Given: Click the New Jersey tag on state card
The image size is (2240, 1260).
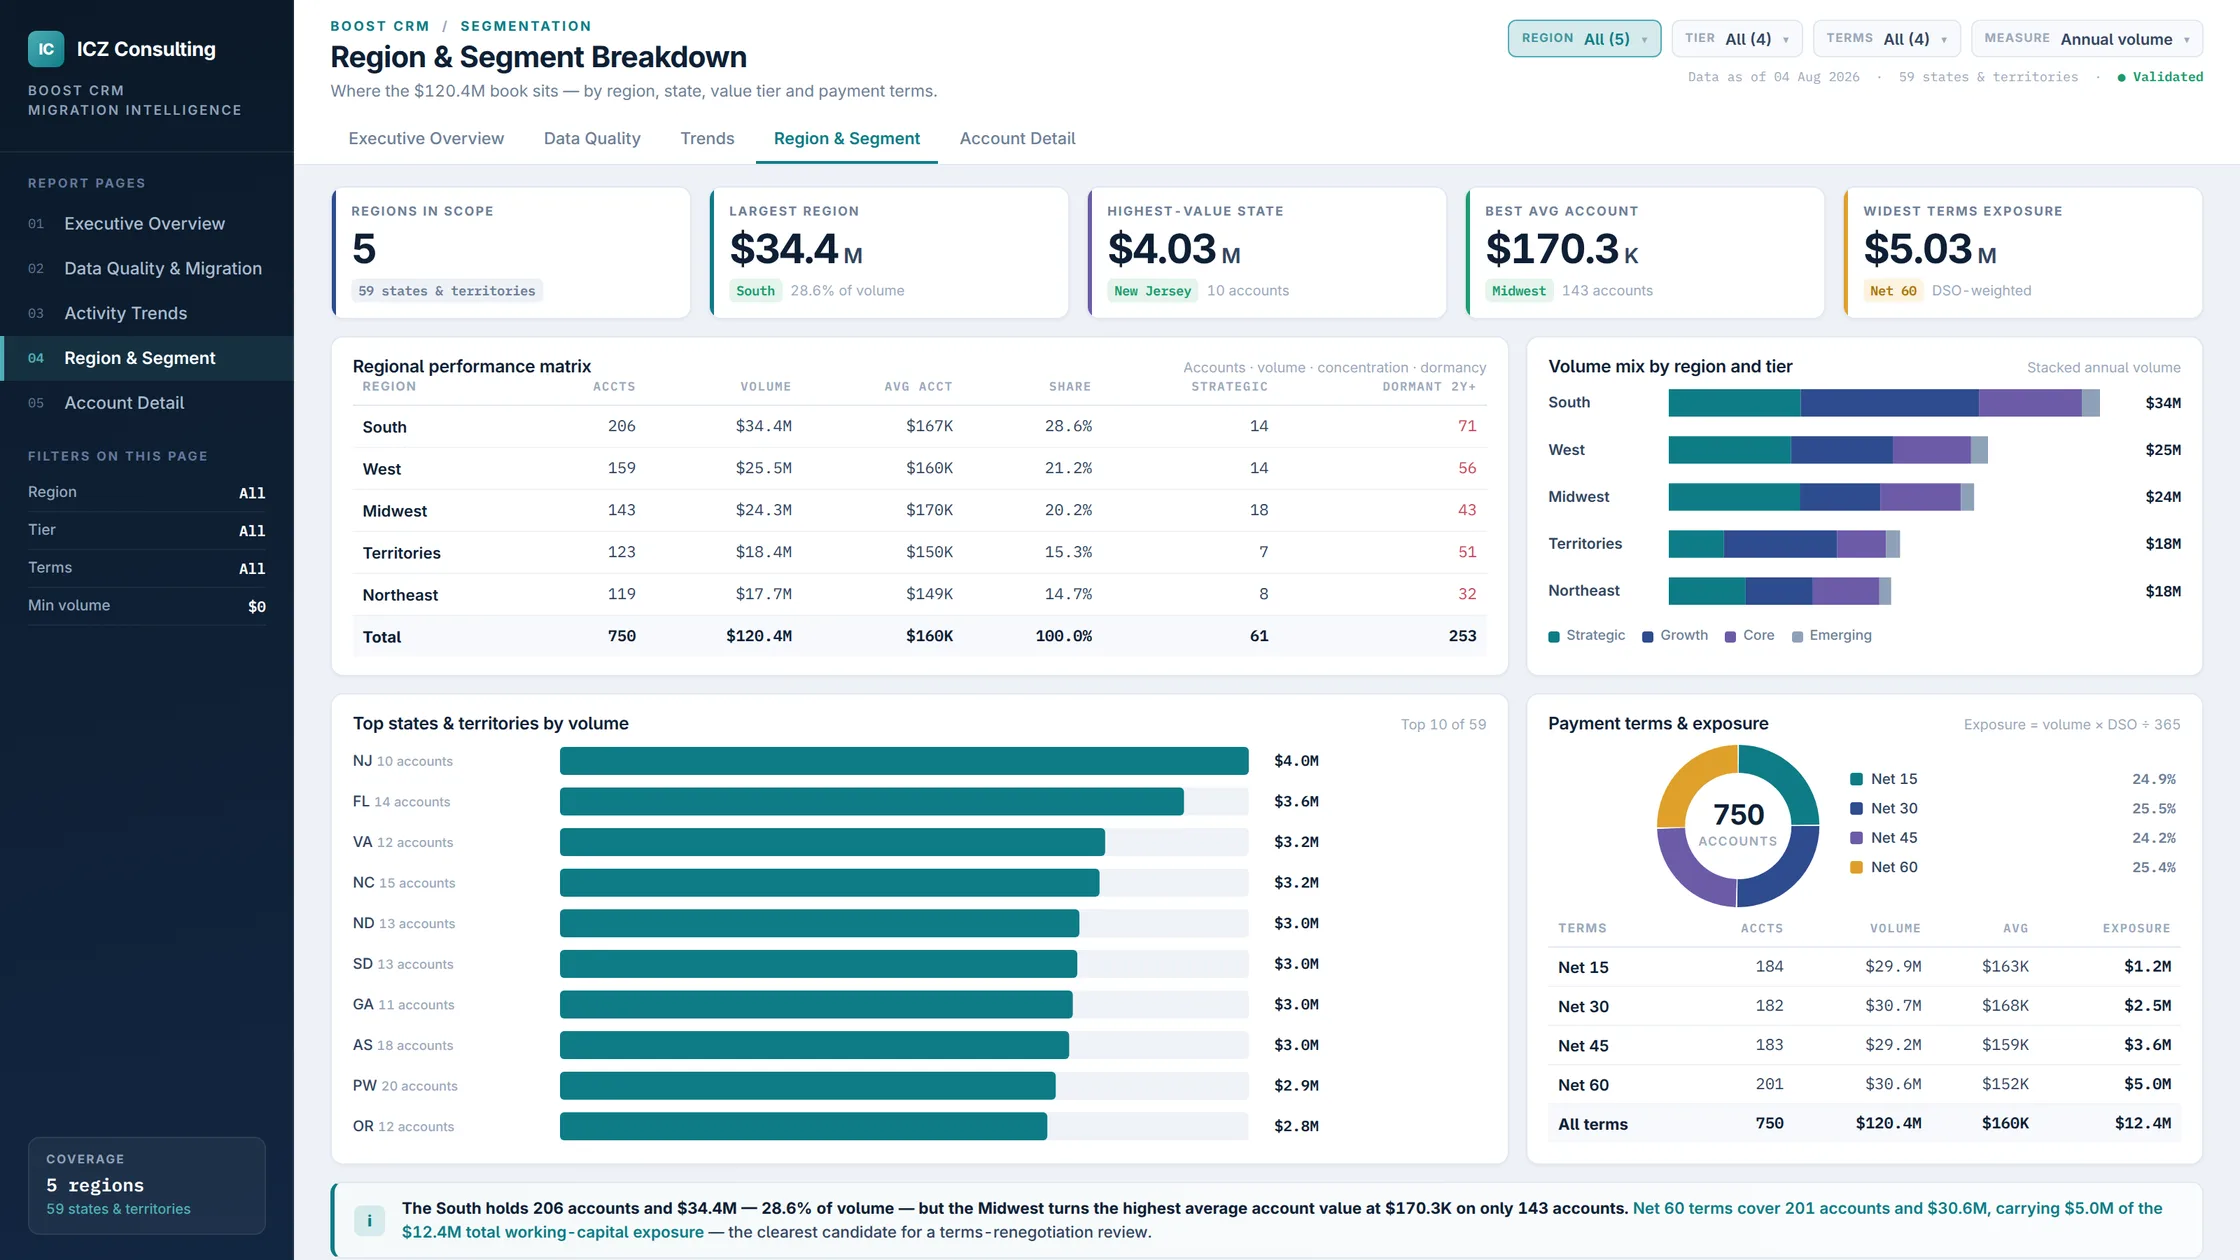Looking at the screenshot, I should (1153, 291).
